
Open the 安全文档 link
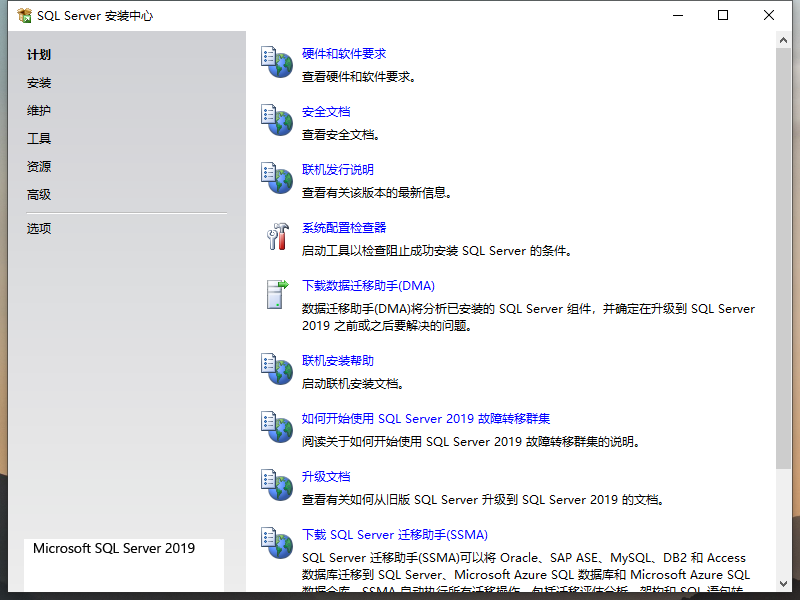326,112
